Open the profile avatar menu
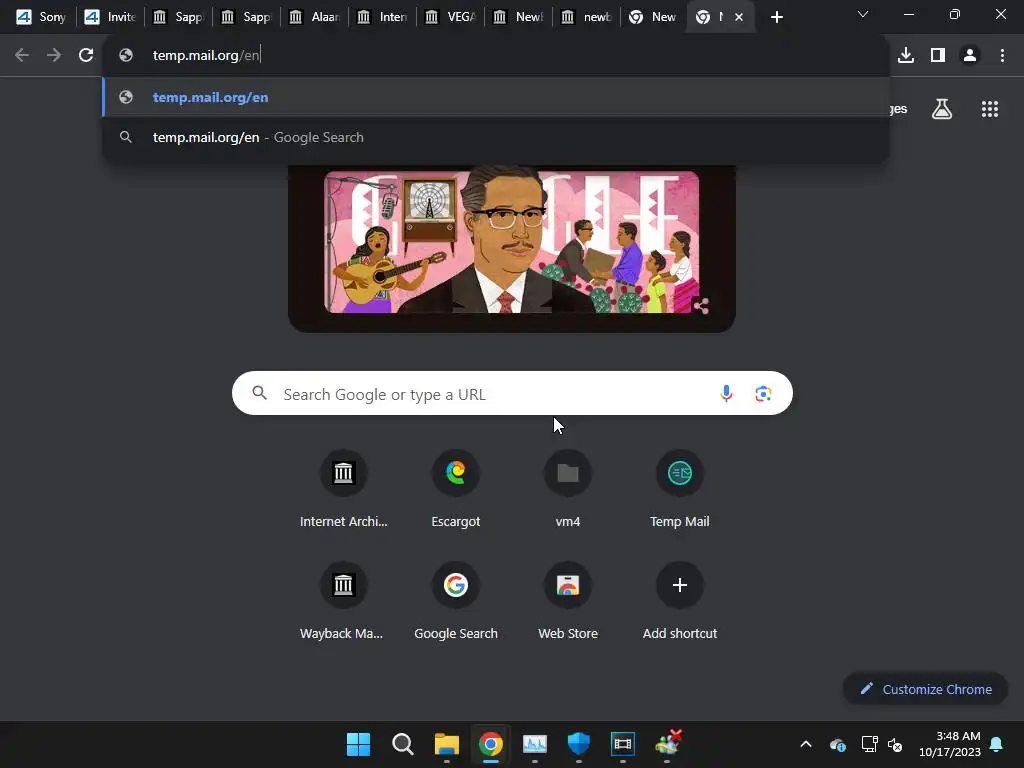Image resolution: width=1024 pixels, height=768 pixels. [x=970, y=55]
